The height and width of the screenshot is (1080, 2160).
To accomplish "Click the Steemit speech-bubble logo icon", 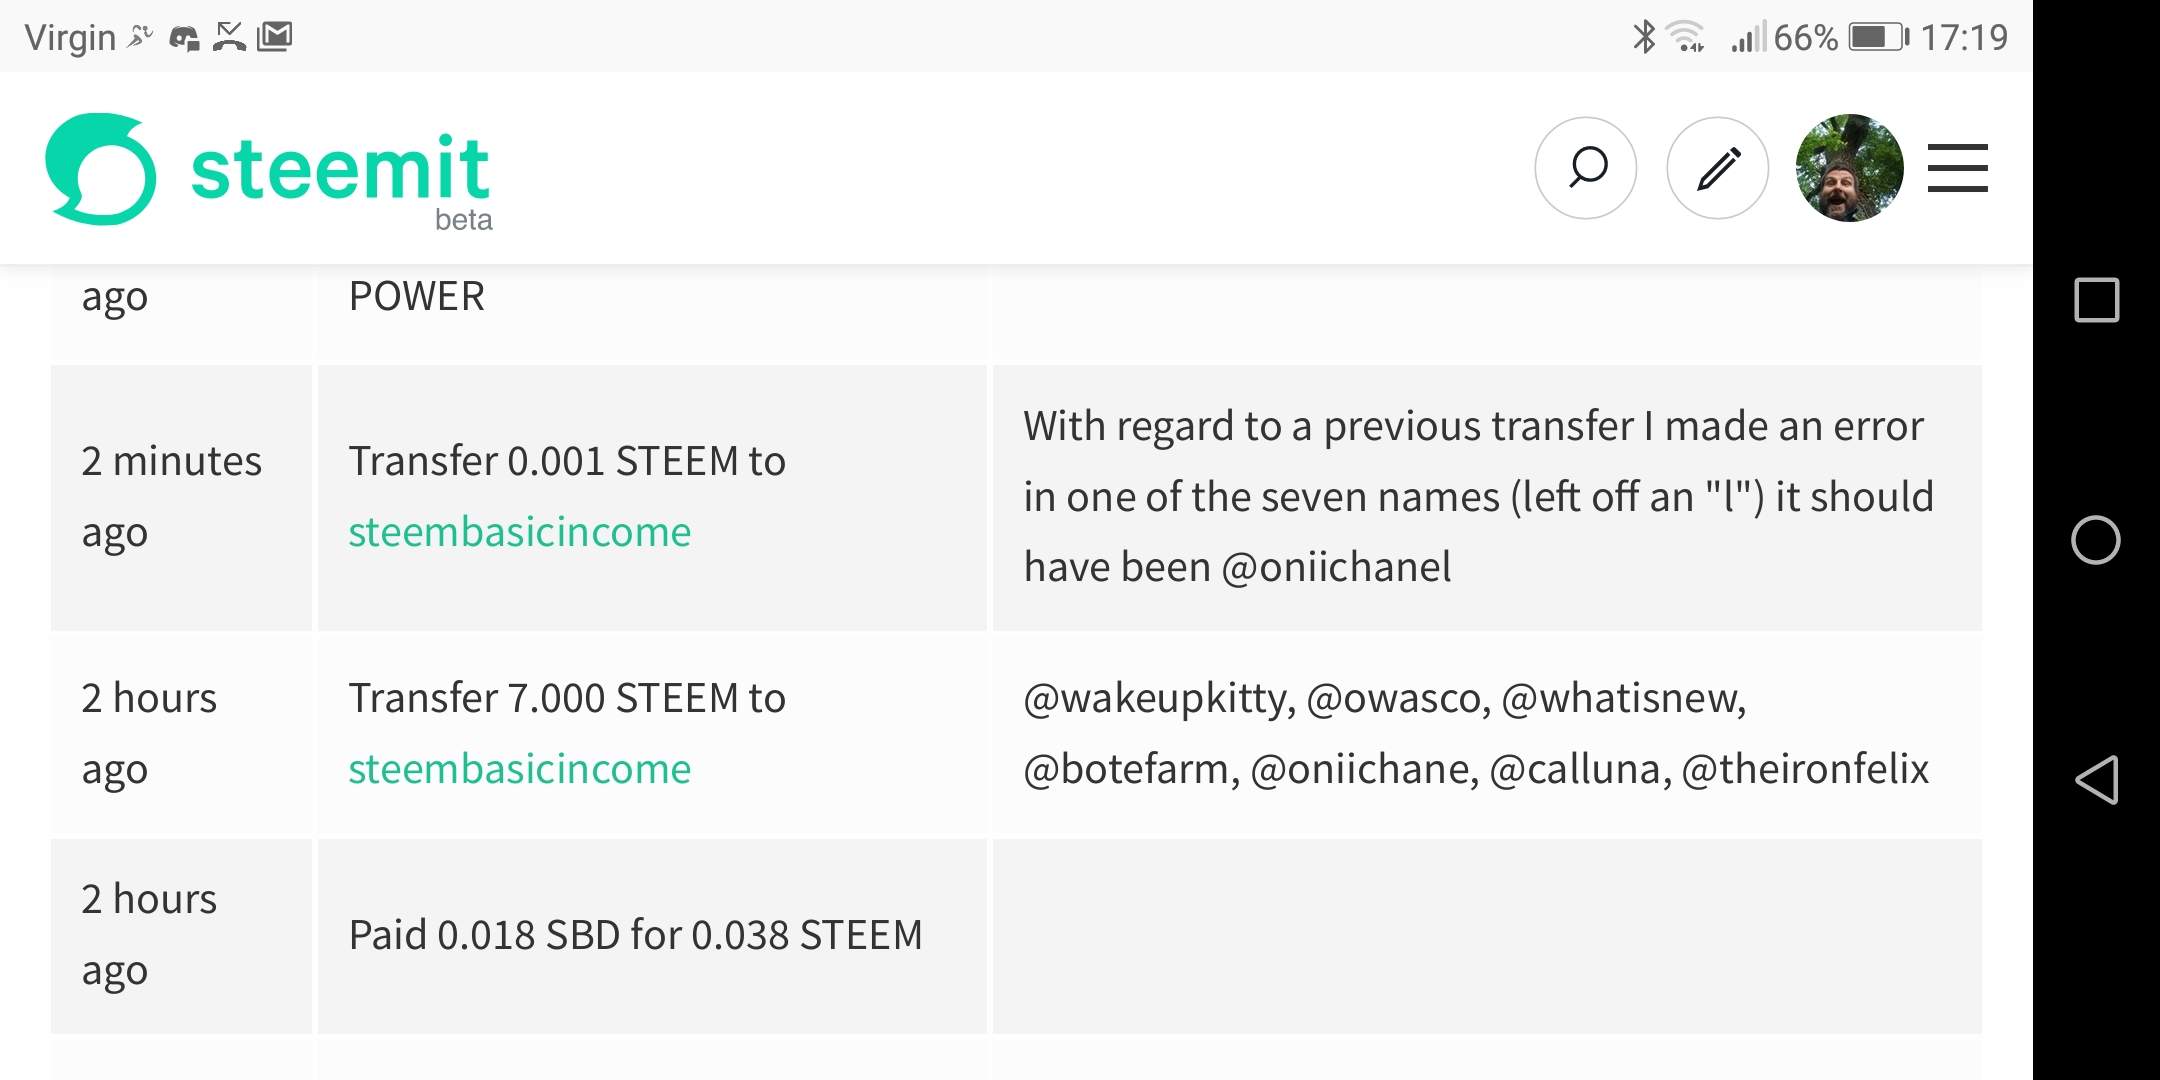I will tap(101, 168).
